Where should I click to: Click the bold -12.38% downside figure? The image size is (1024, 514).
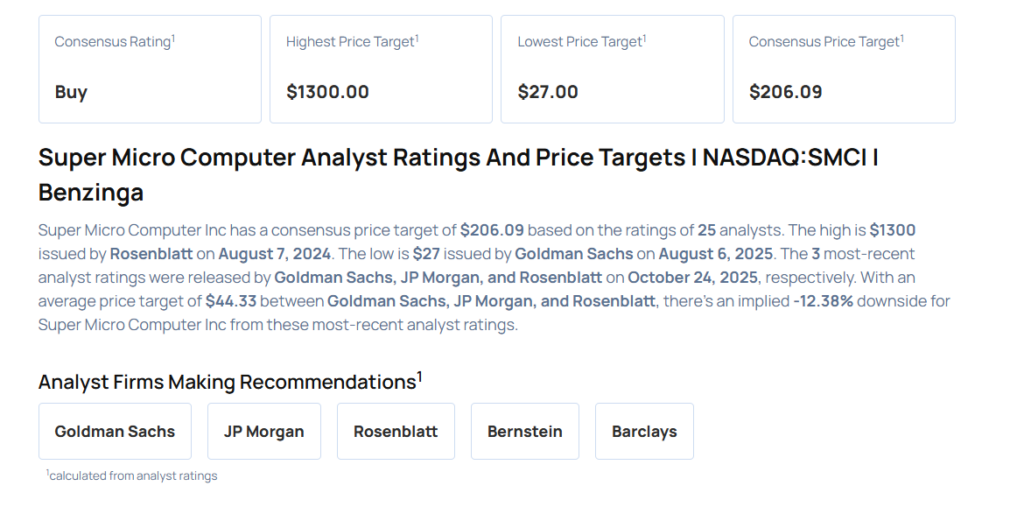825,301
